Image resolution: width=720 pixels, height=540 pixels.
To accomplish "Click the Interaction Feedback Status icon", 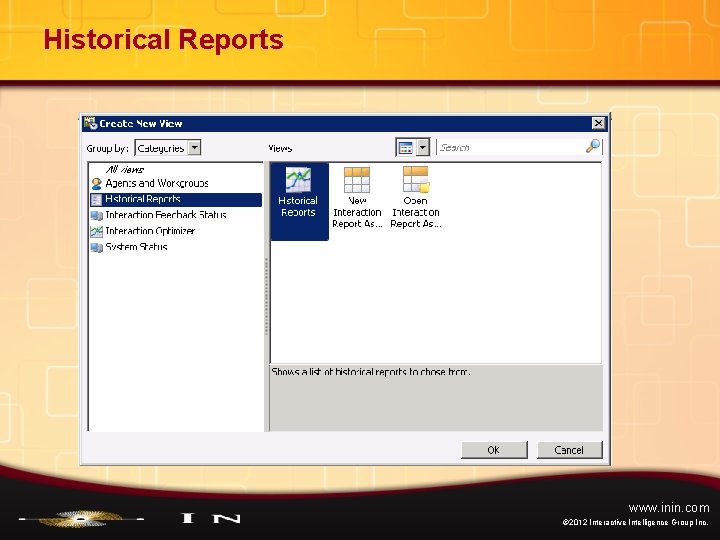I will click(96, 215).
